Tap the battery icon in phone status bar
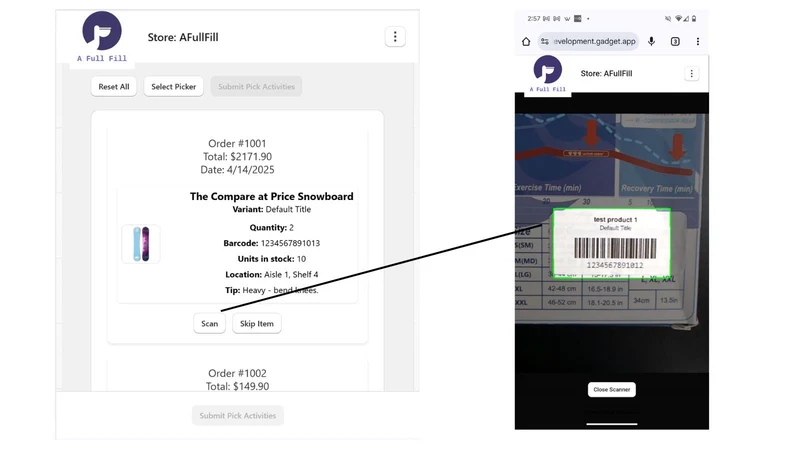800x450 pixels. click(694, 18)
